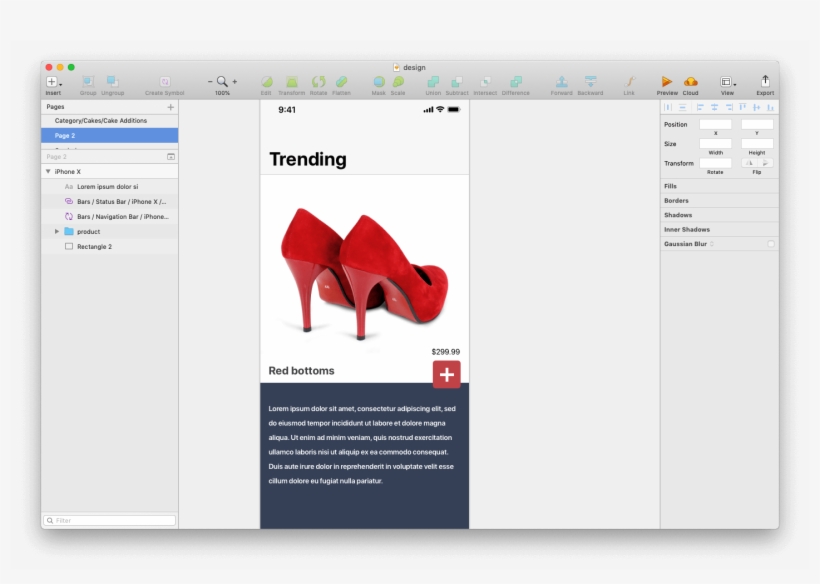Switch to the Category/Cakes/Cake Additions page
The image size is (820, 584).
click(x=108, y=120)
